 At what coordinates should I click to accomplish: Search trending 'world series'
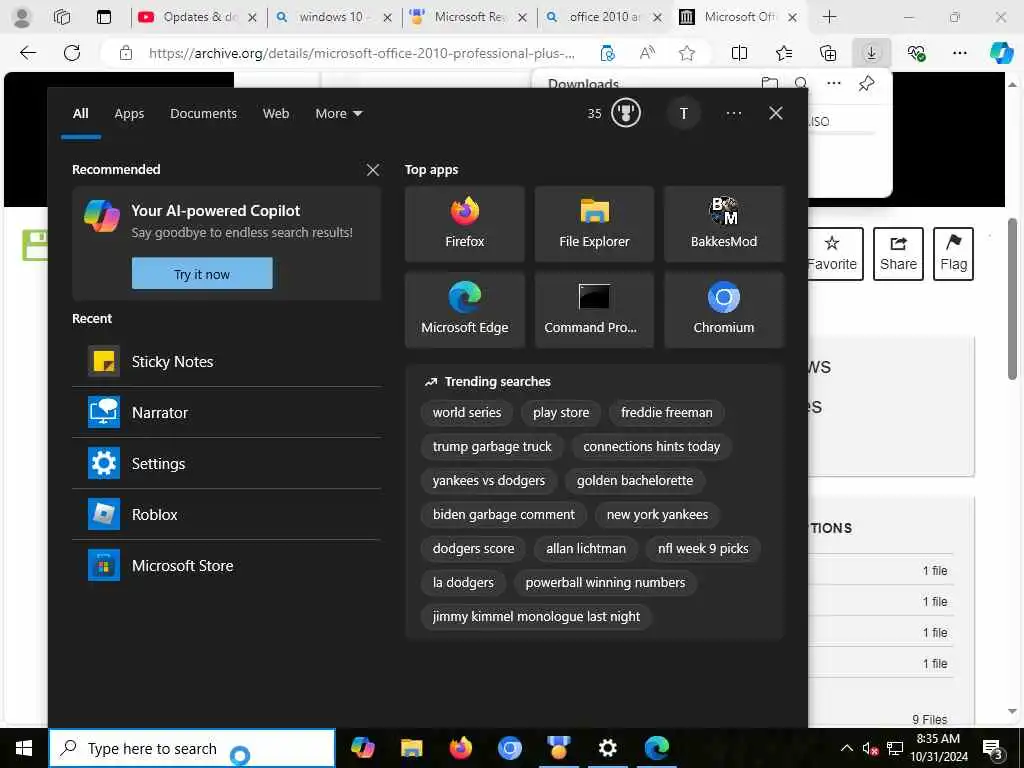pyautogui.click(x=467, y=413)
